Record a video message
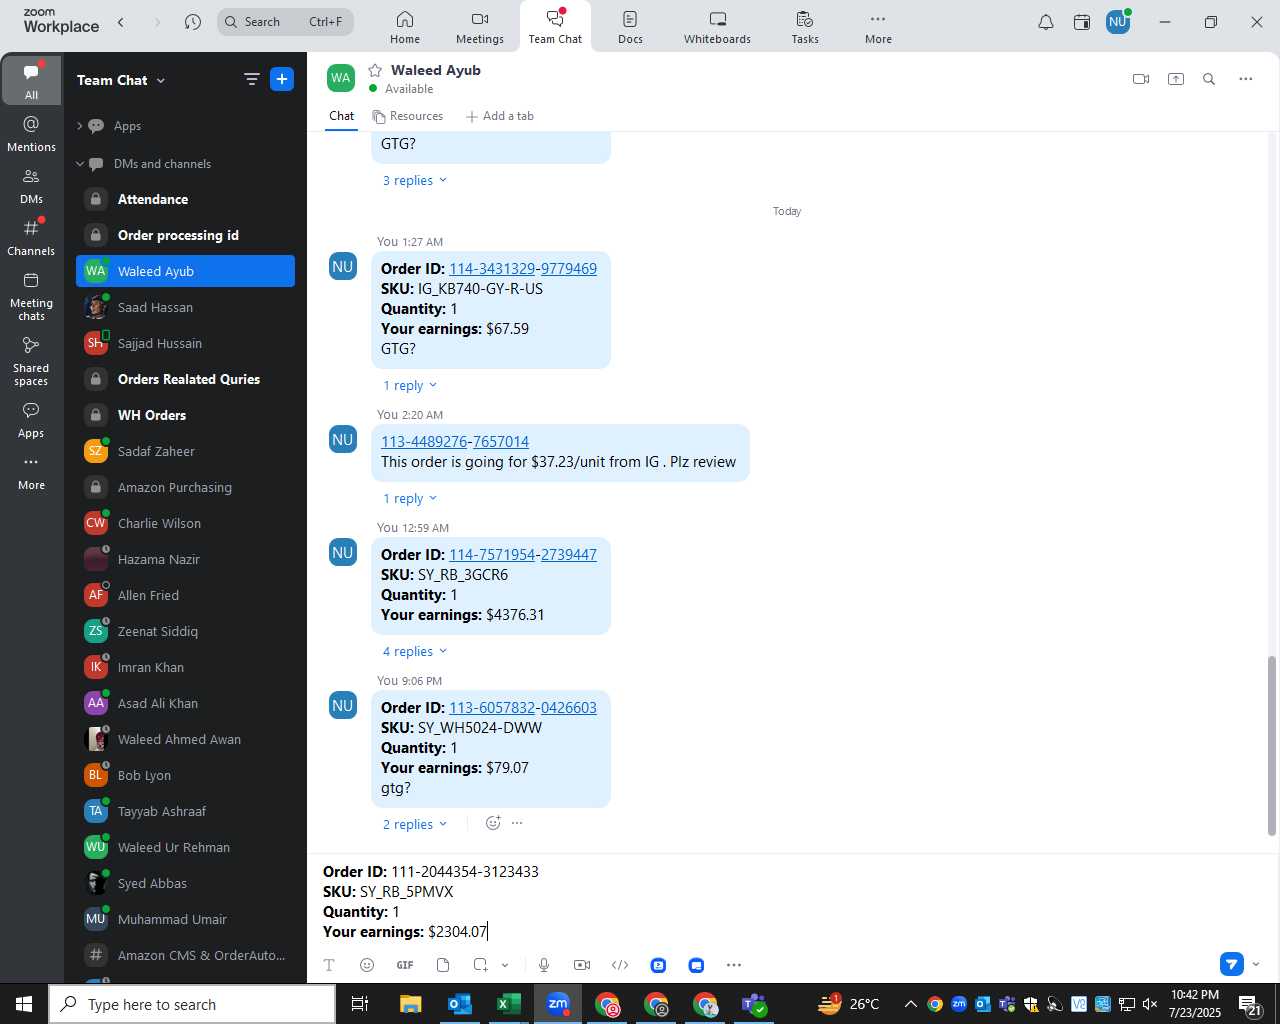 [582, 965]
